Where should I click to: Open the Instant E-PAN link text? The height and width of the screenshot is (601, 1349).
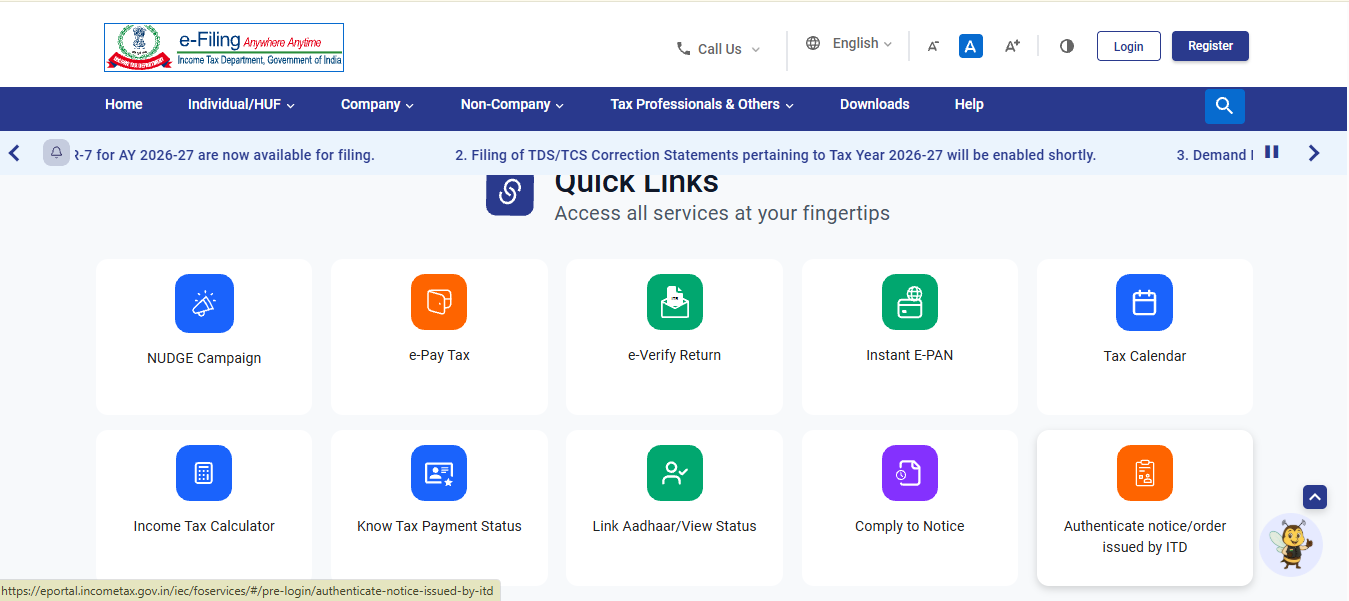(910, 355)
